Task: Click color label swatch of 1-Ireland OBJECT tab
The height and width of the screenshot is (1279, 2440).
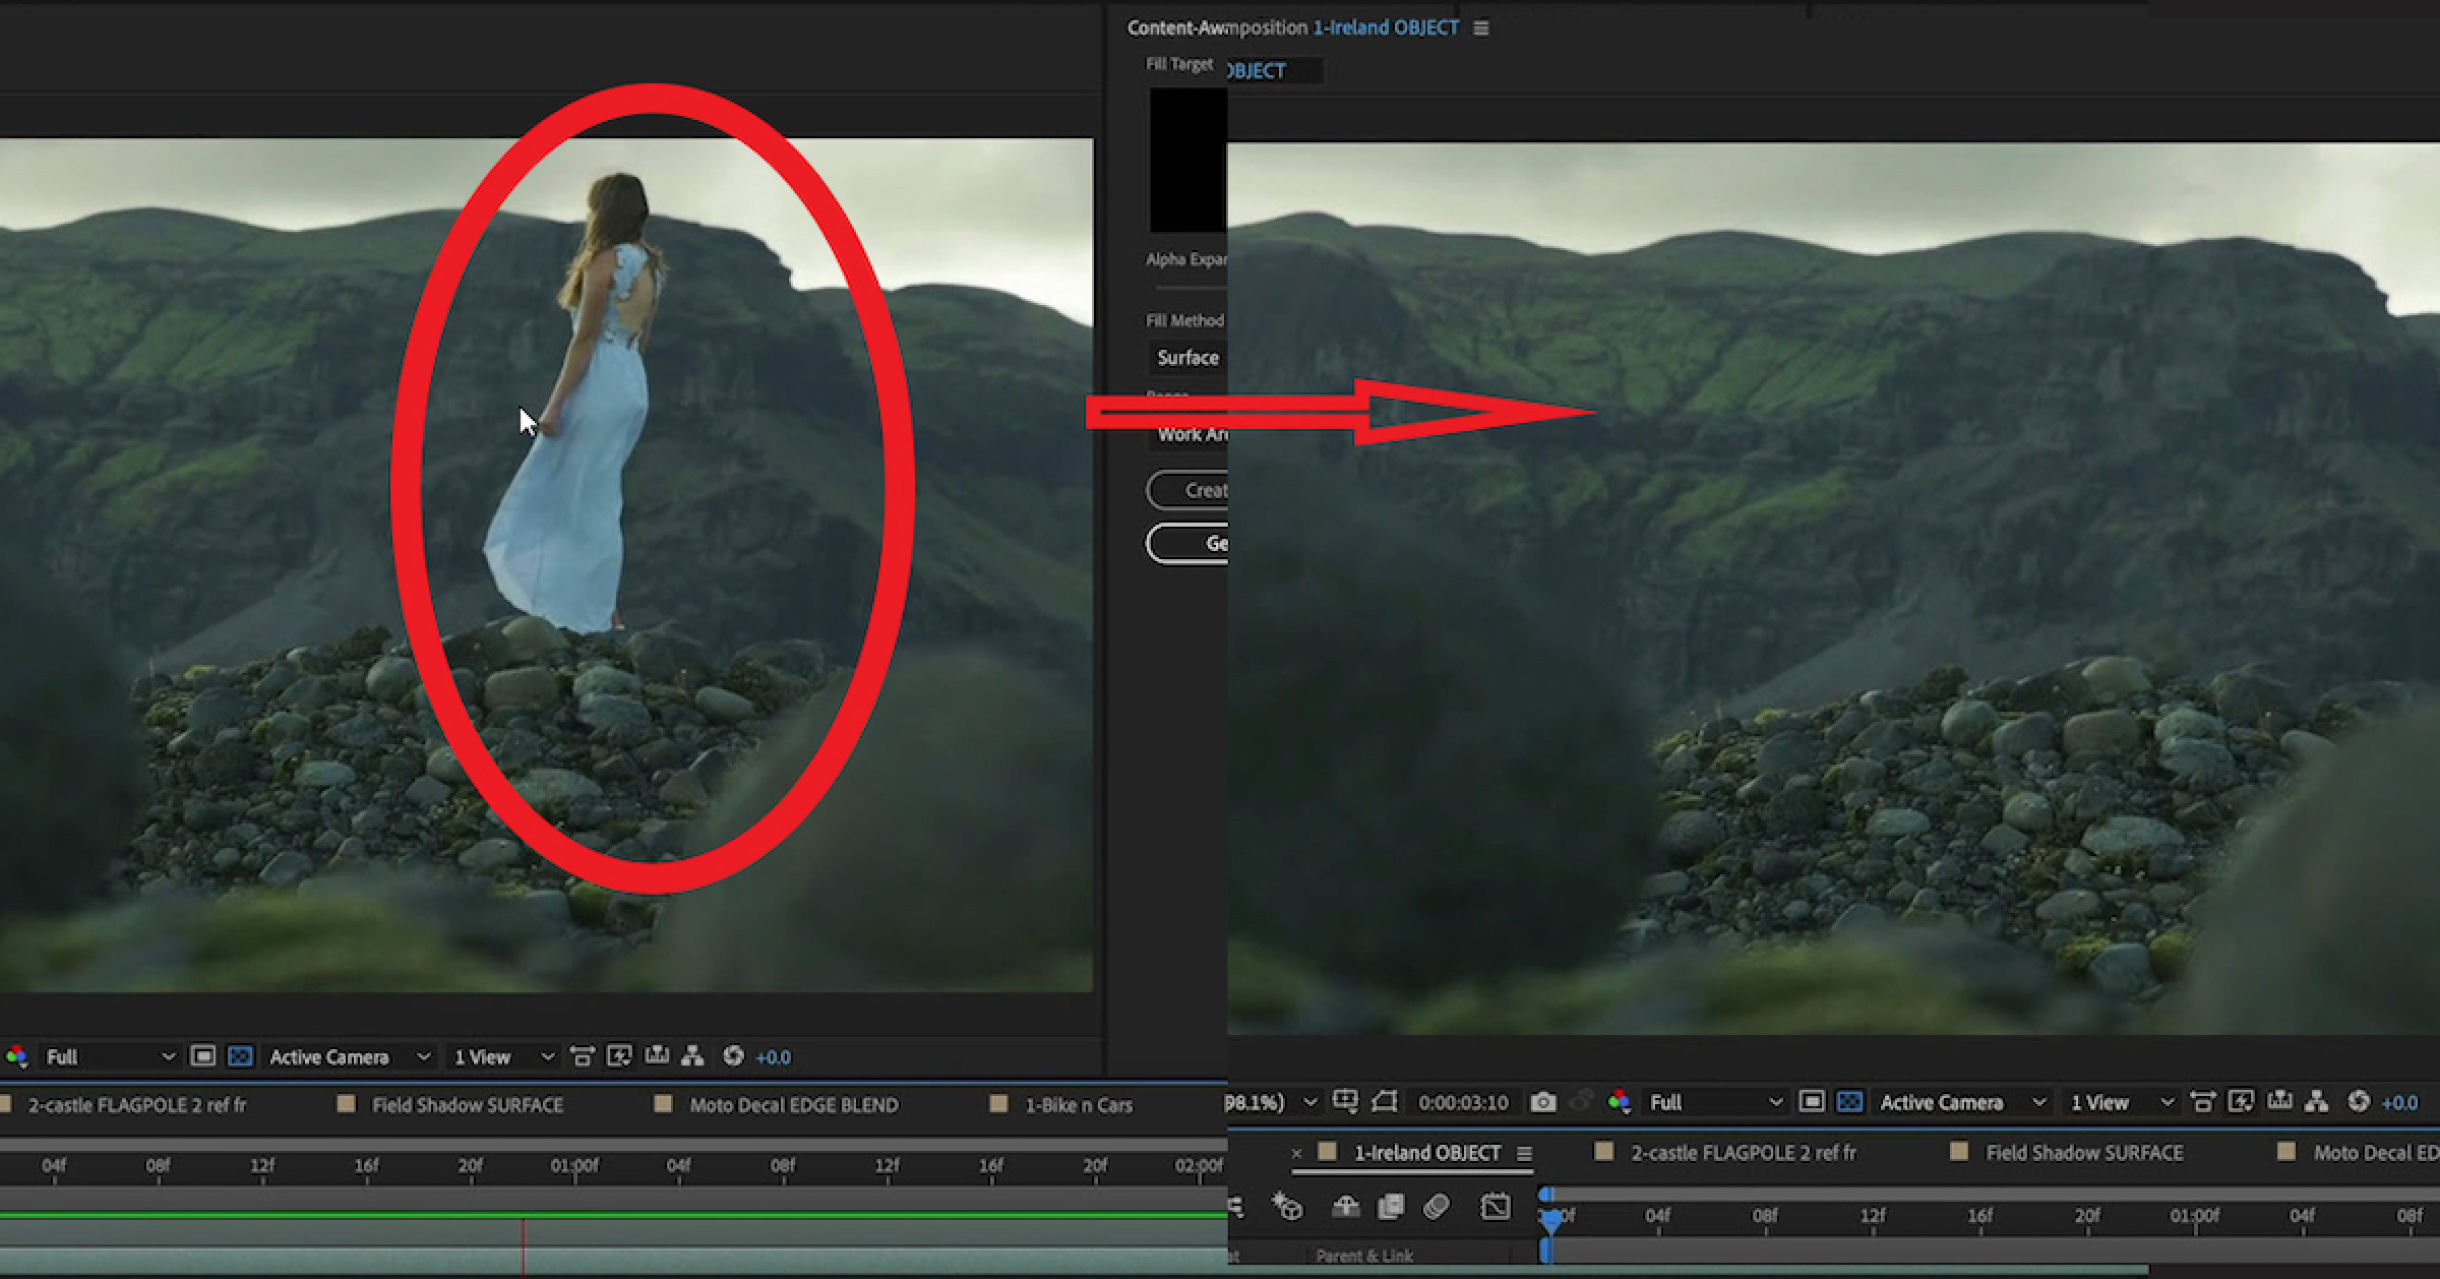Action: (x=1327, y=1152)
